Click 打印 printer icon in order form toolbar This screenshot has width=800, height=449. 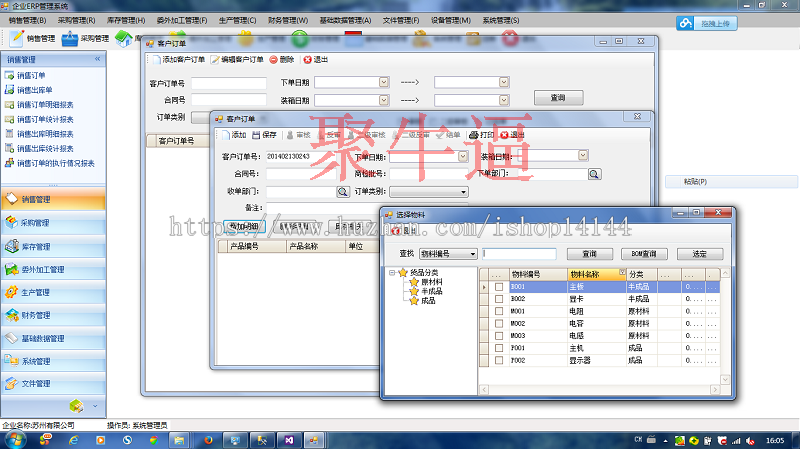tap(473, 135)
